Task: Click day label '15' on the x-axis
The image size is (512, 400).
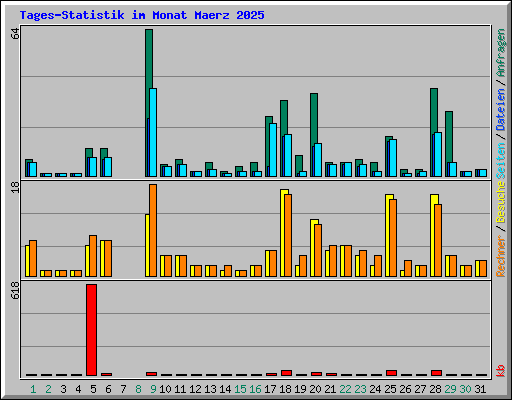Action: pos(240,389)
